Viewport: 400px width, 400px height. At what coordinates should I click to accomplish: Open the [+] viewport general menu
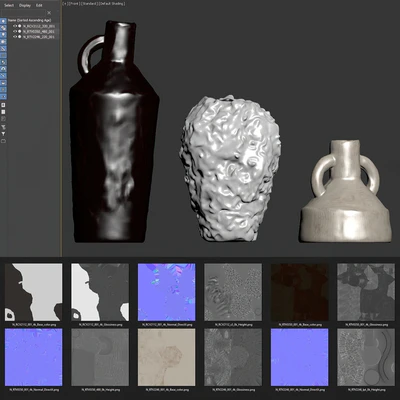(x=64, y=4)
